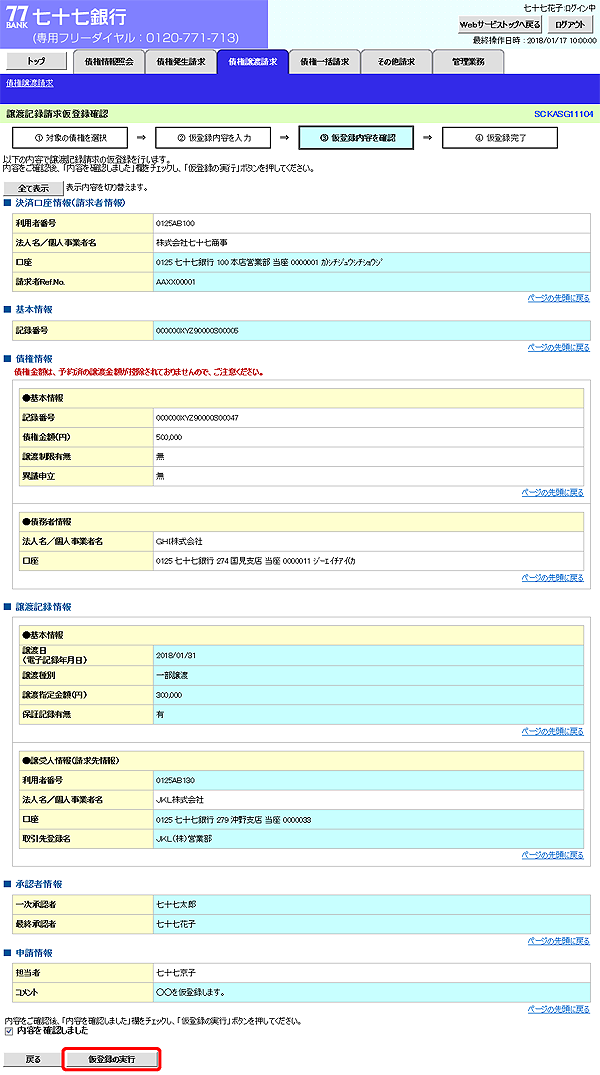
Task: Click ページの先頭に戻る below コメント row
Action: click(558, 1009)
